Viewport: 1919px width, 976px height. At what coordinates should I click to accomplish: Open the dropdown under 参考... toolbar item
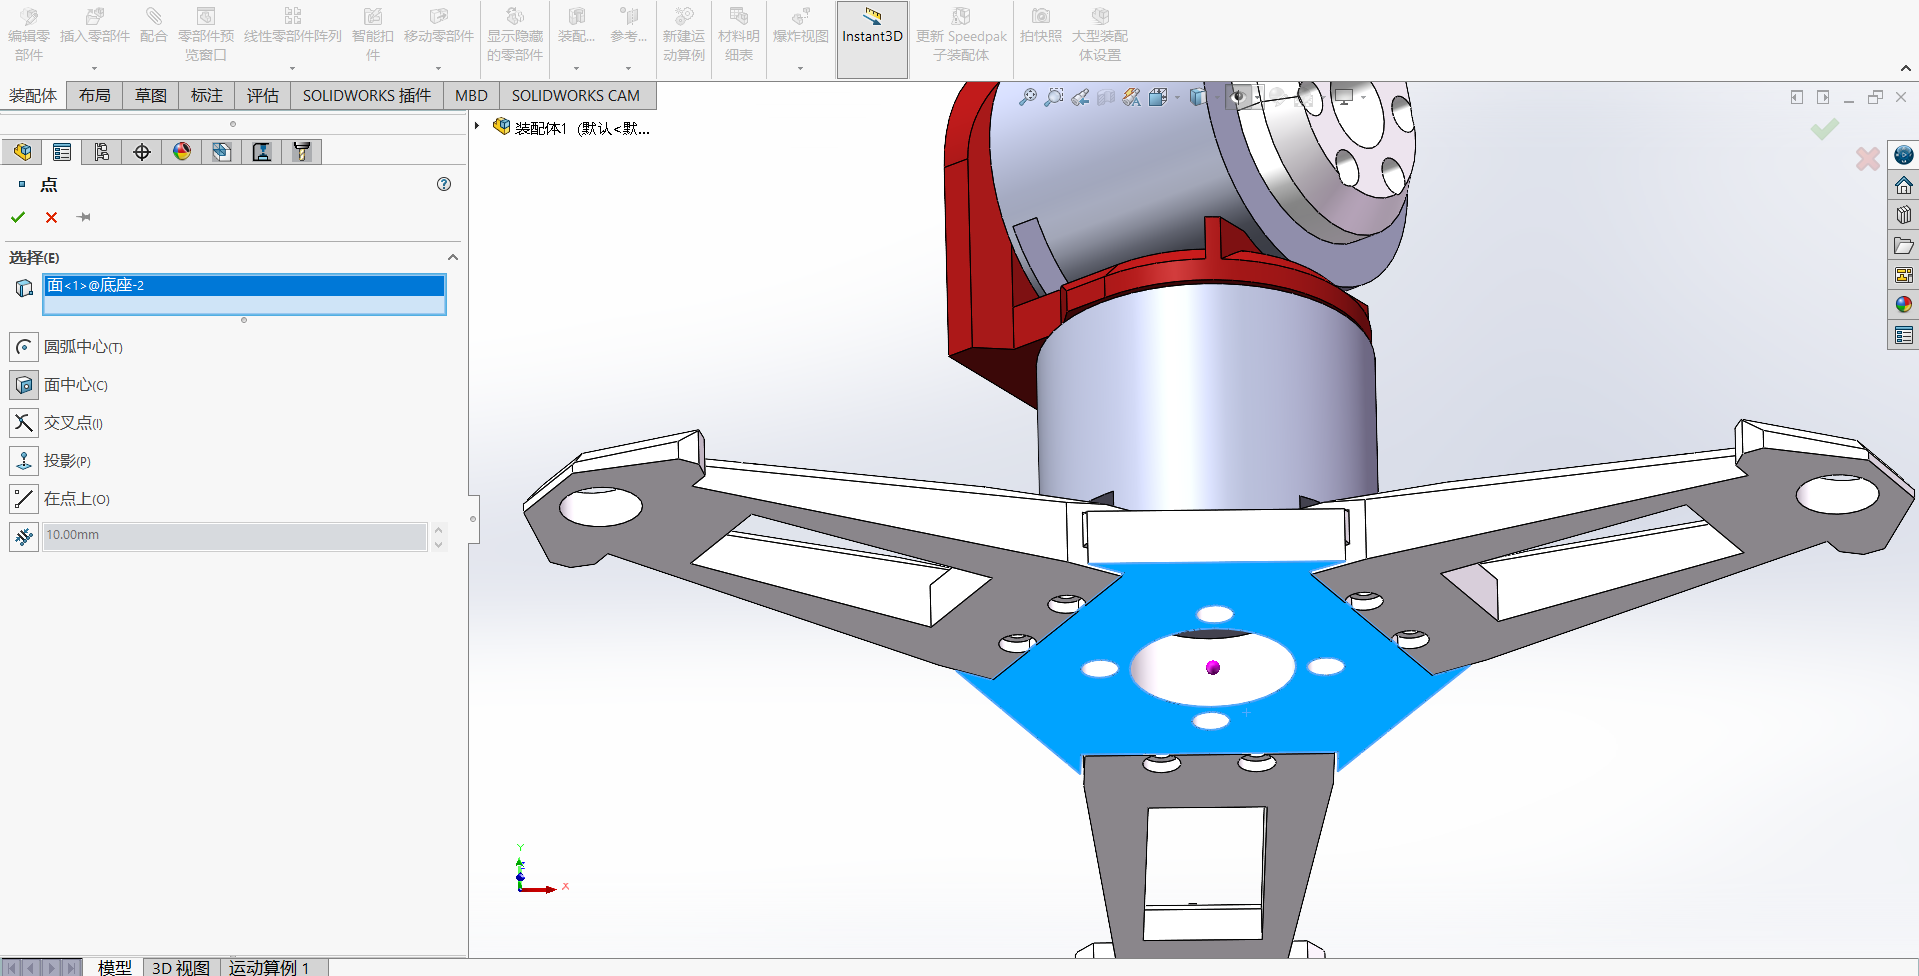pyautogui.click(x=628, y=69)
